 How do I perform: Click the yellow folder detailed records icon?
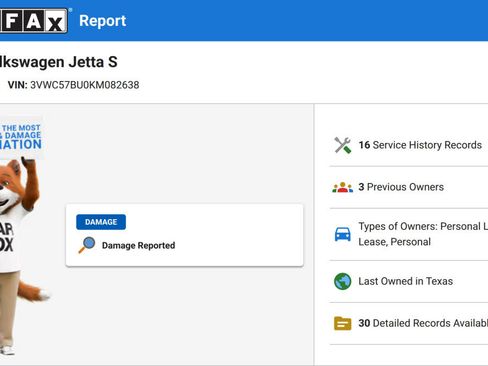[x=343, y=323]
